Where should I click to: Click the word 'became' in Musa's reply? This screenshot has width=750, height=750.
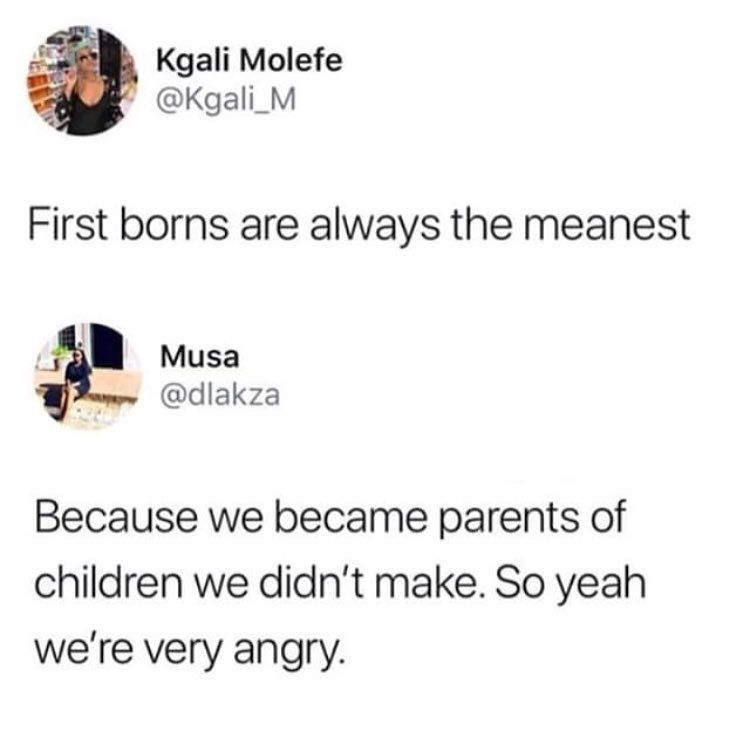[x=351, y=518]
